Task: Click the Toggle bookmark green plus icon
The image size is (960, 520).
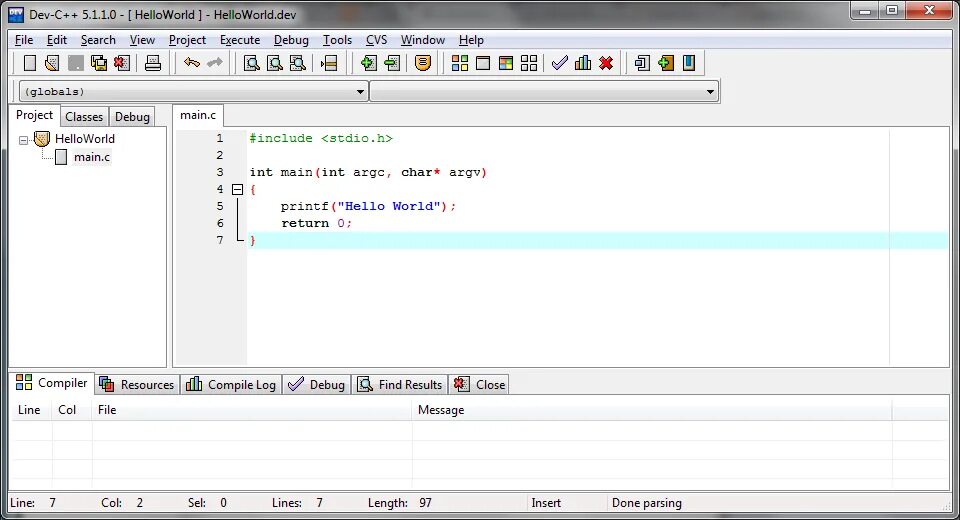Action: (x=666, y=63)
